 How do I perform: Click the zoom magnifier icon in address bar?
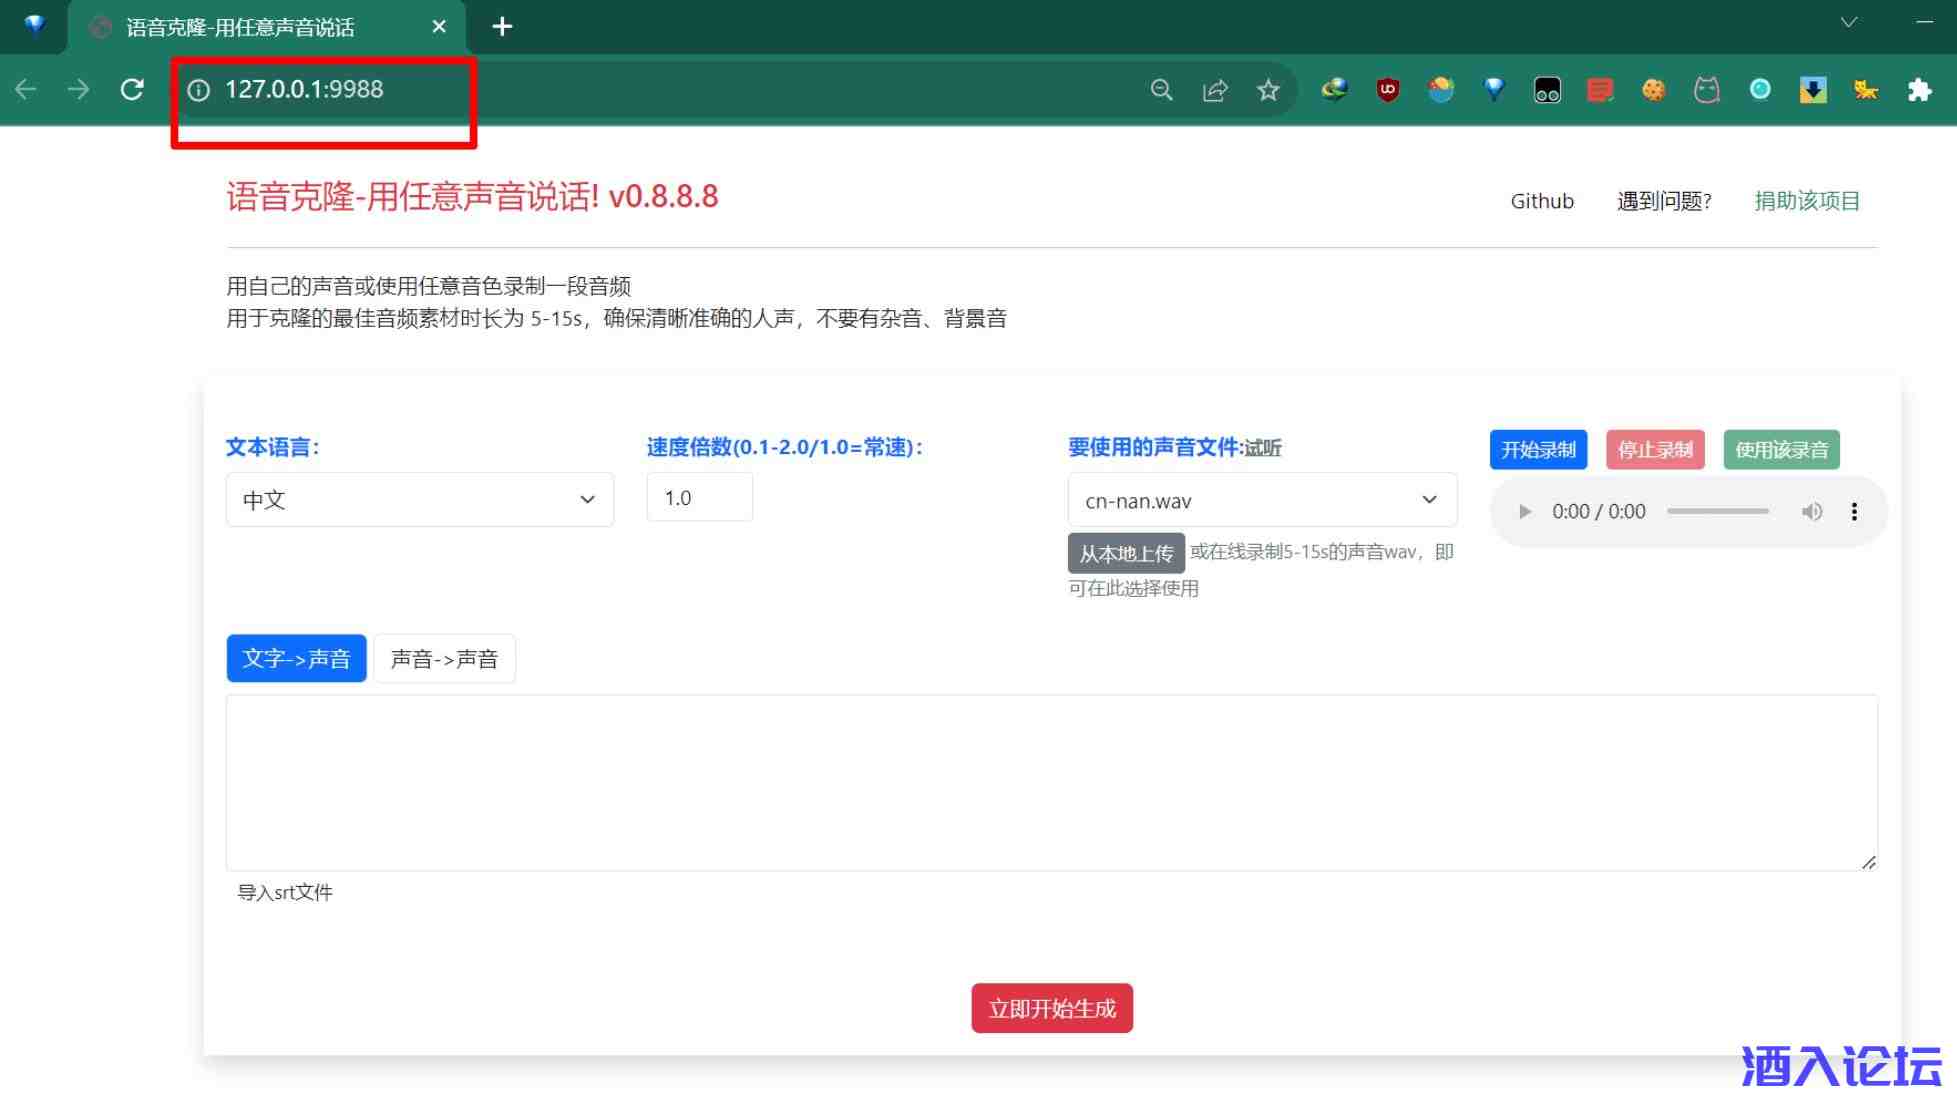[x=1161, y=90]
